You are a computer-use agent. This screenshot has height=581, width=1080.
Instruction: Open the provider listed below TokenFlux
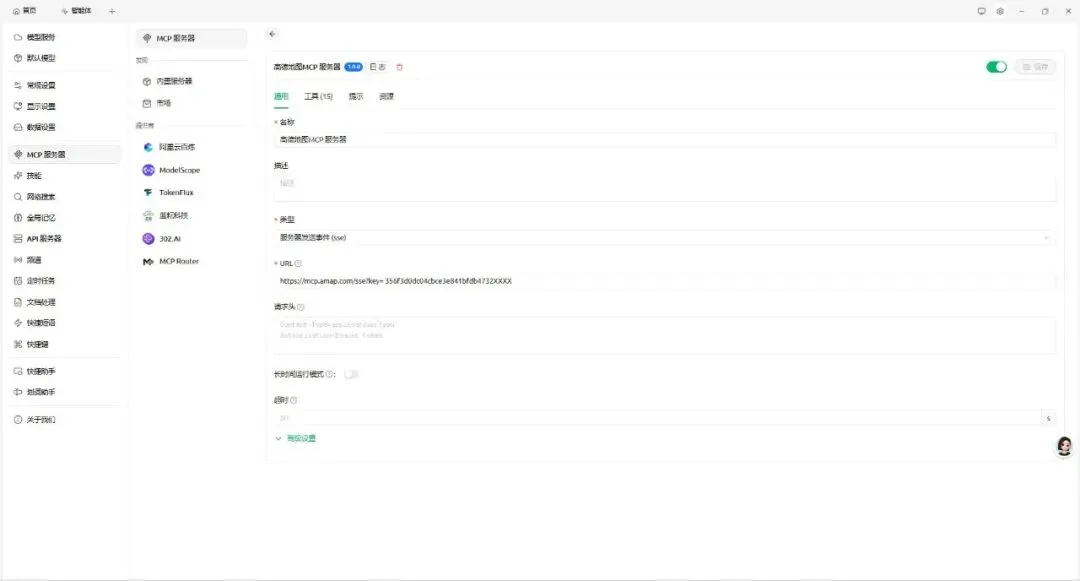point(191,215)
